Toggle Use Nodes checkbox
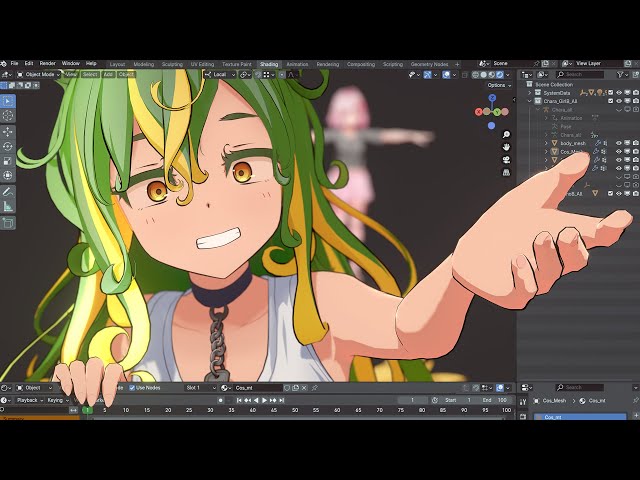The height and width of the screenshot is (480, 640). tap(132, 388)
